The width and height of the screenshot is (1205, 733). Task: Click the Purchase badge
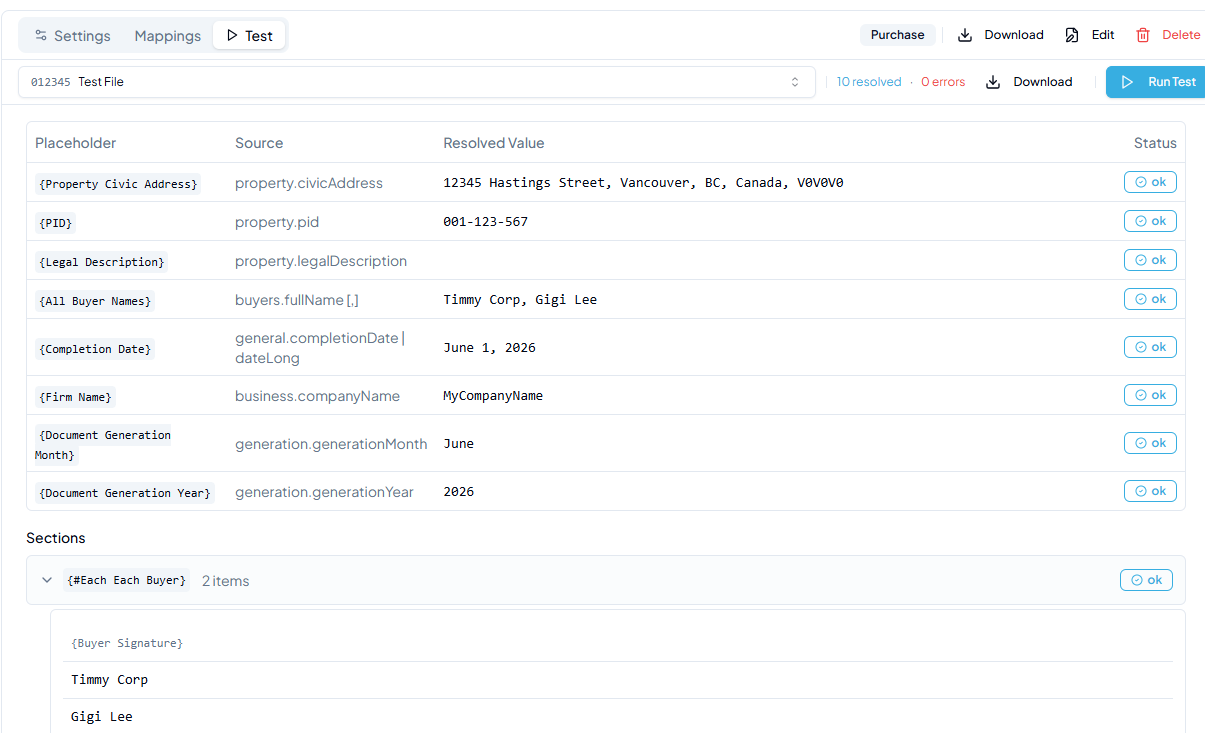(897, 35)
